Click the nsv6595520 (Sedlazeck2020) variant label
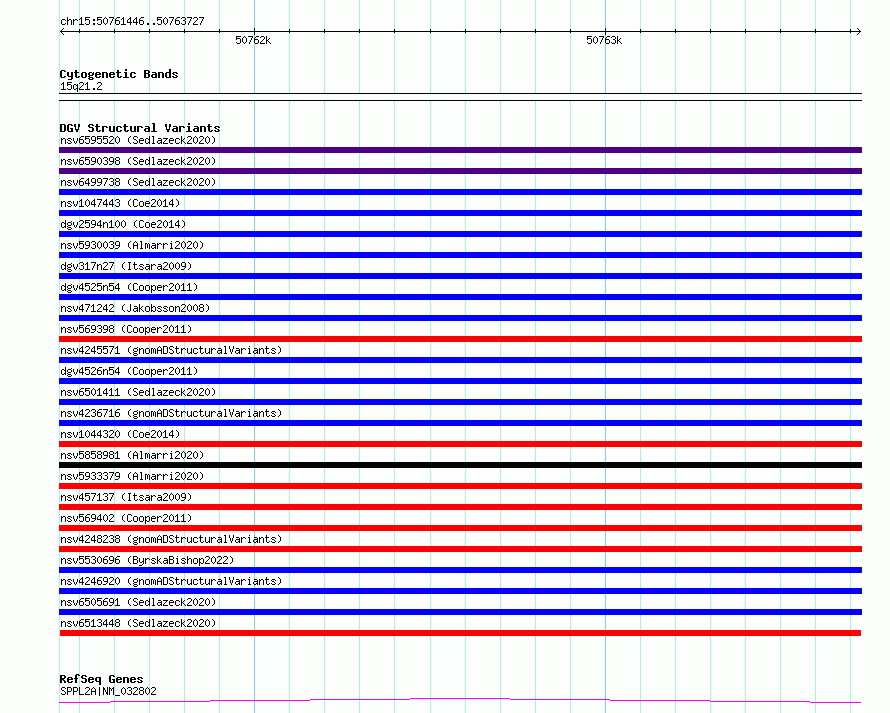The height and width of the screenshot is (713, 890). tap(138, 140)
